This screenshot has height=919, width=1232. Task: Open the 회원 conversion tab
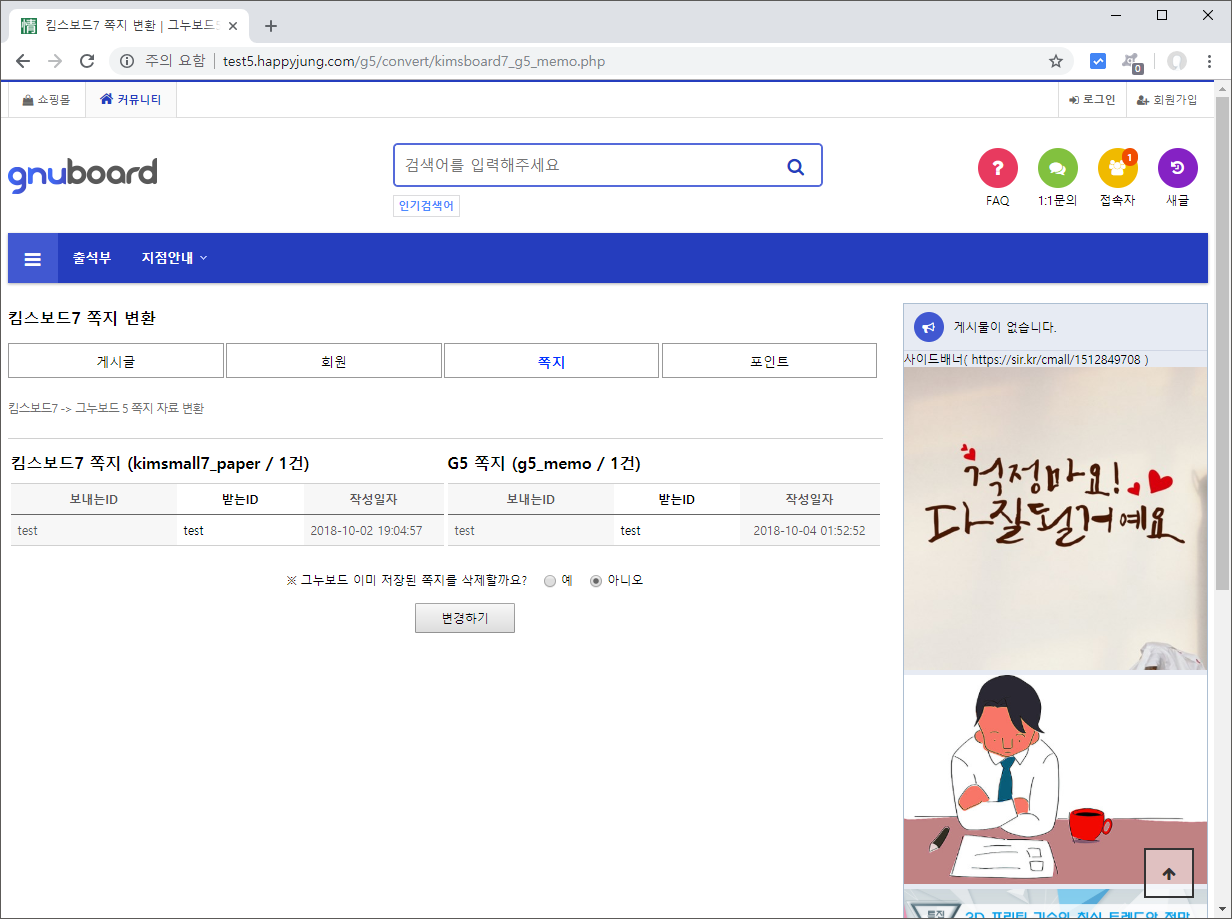tap(334, 361)
